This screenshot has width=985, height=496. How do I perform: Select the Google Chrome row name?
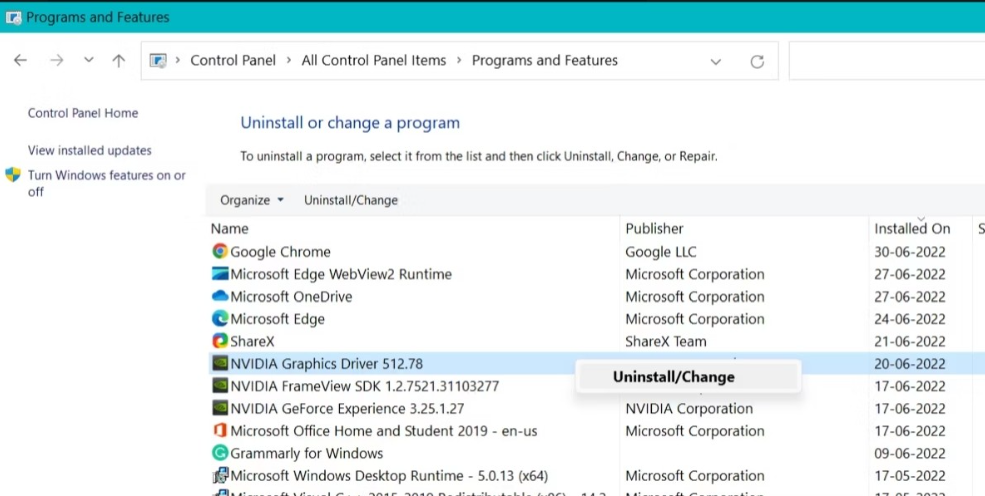(x=280, y=252)
